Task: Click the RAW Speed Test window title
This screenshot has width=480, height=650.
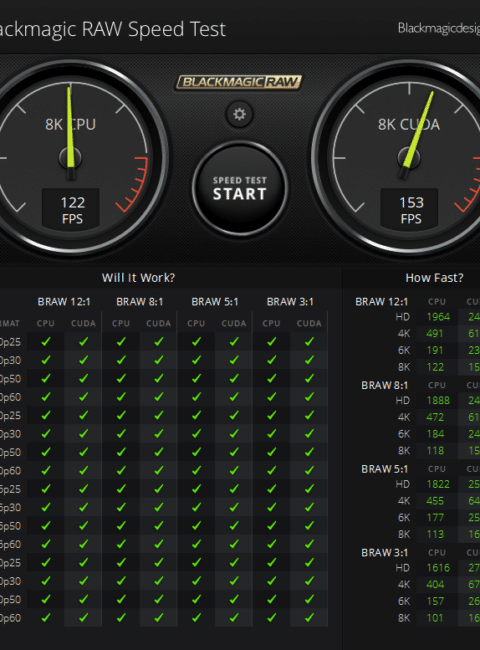Action: click(113, 29)
